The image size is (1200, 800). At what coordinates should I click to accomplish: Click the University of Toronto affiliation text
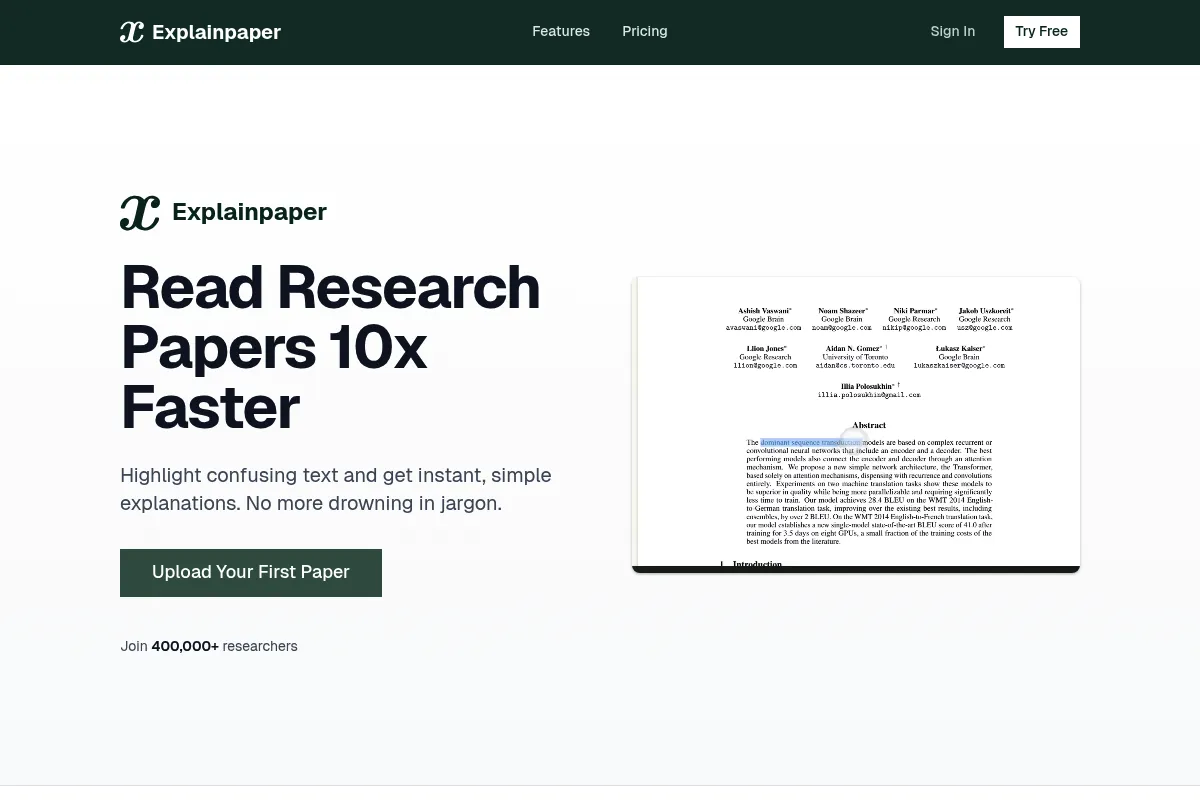855,357
